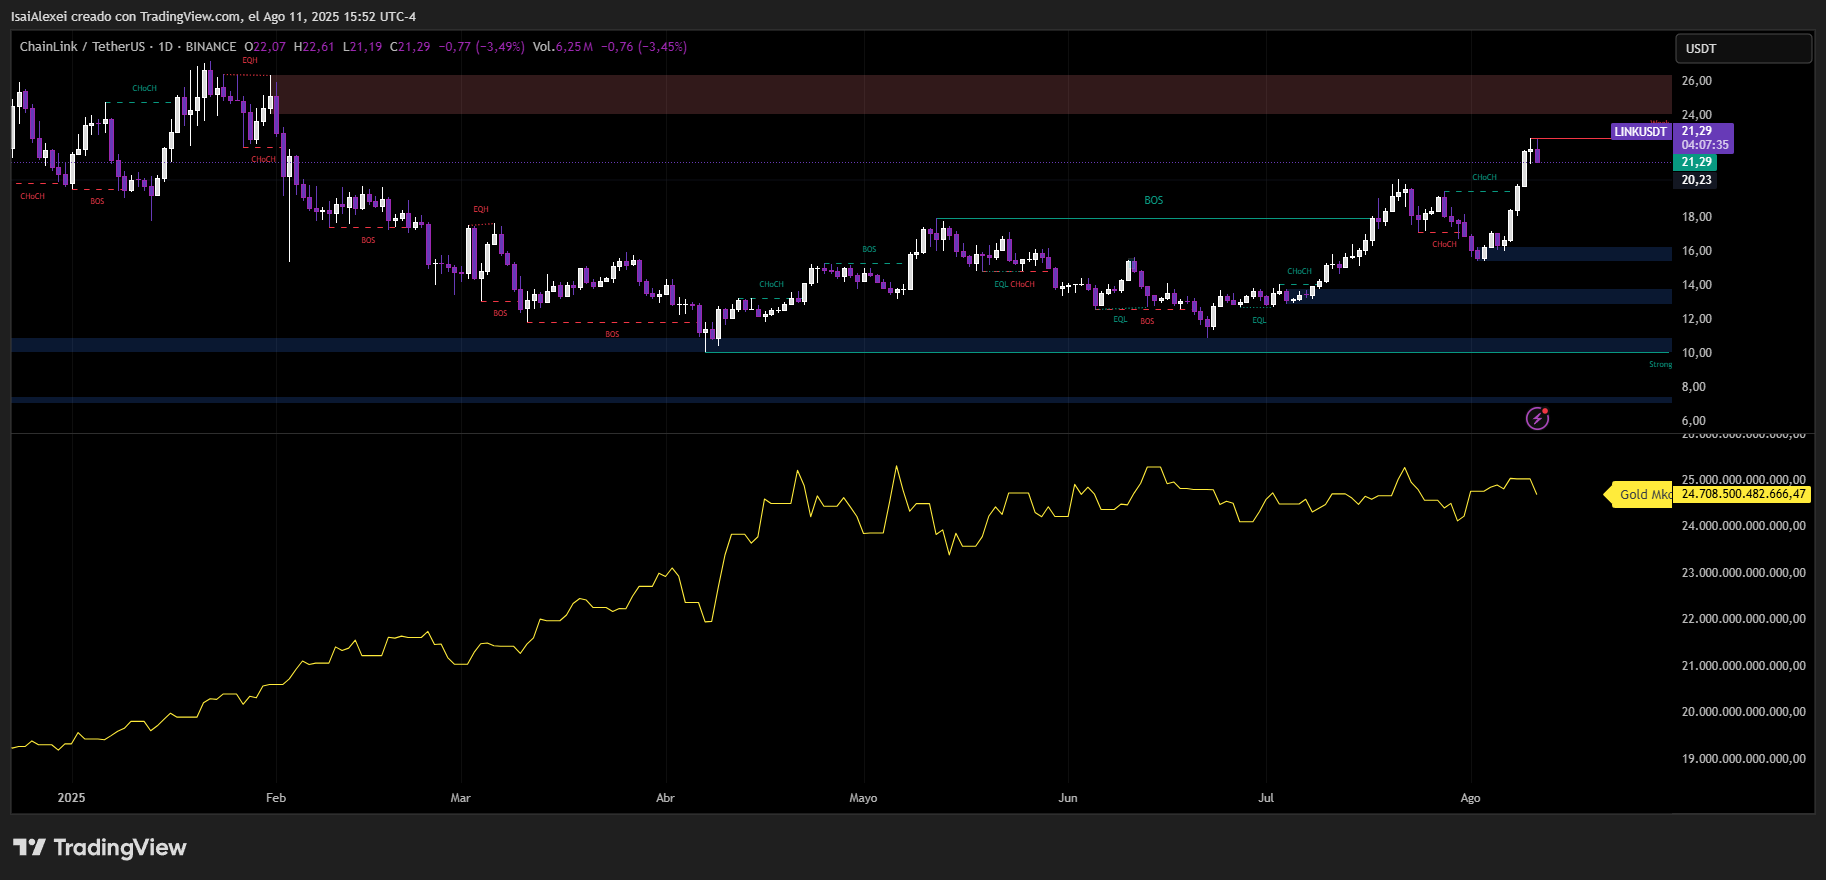This screenshot has width=1826, height=880.
Task: Click the ChainLink / TetherUS symbol title
Action: pos(82,47)
